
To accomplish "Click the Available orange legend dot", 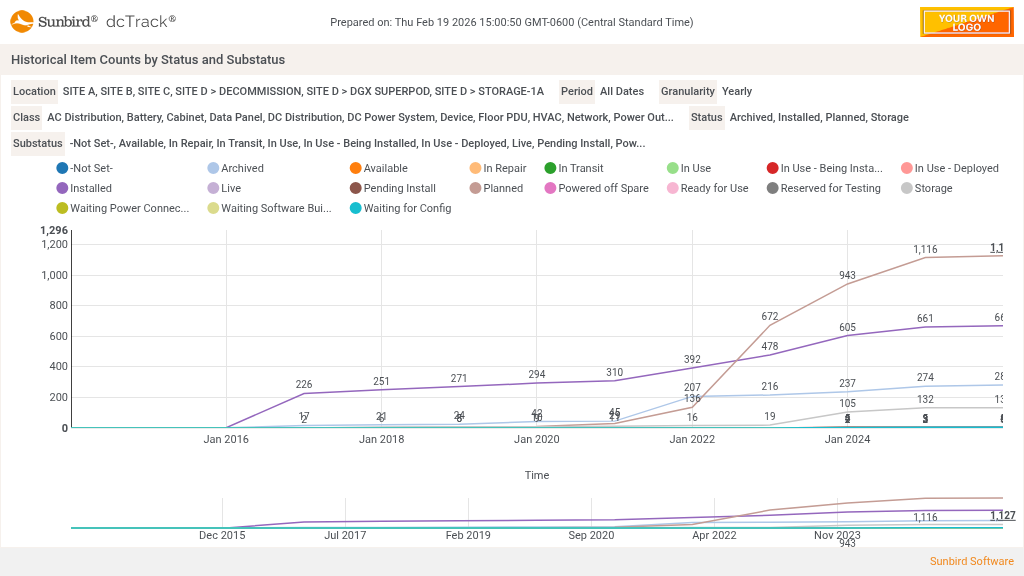I will click(356, 168).
